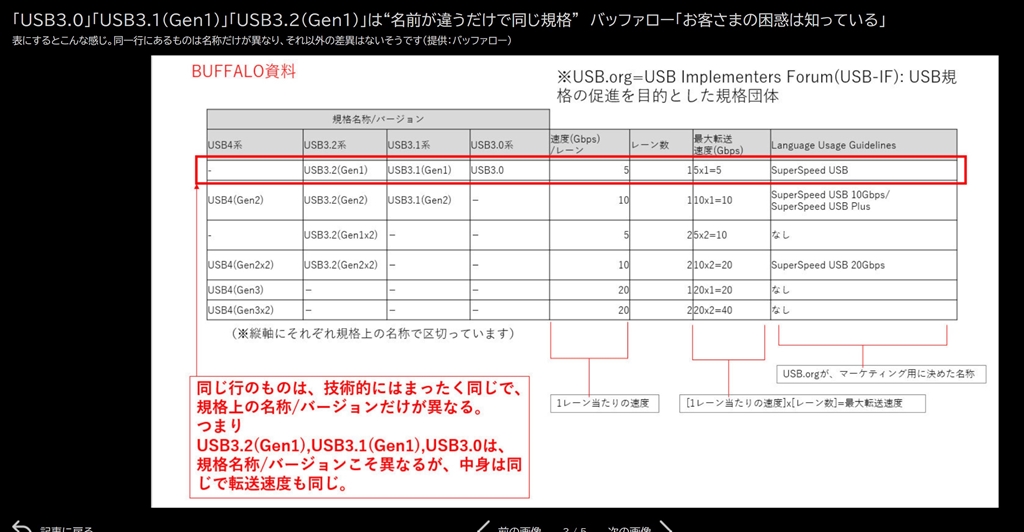Click the next image chevron
The image size is (1024, 532).
[665, 527]
